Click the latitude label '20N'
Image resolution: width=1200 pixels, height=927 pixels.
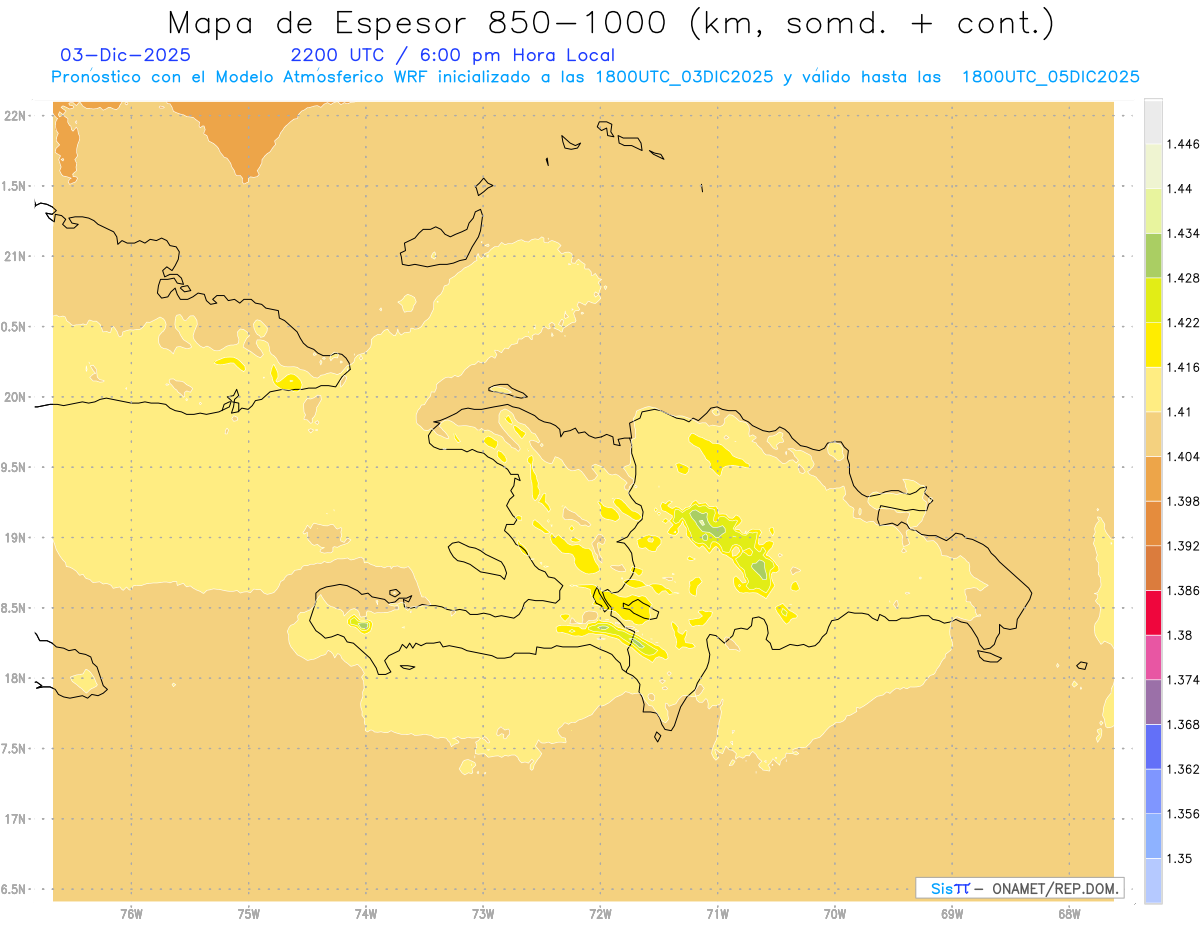(x=15, y=397)
